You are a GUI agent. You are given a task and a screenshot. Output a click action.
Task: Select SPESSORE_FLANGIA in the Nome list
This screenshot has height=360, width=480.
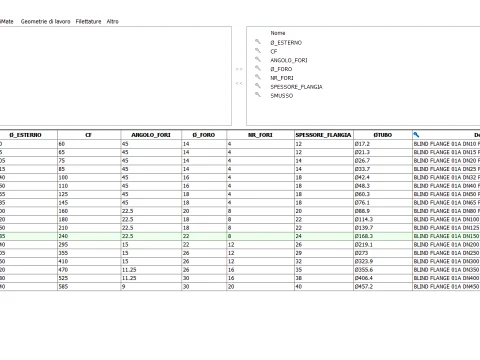pos(296,87)
